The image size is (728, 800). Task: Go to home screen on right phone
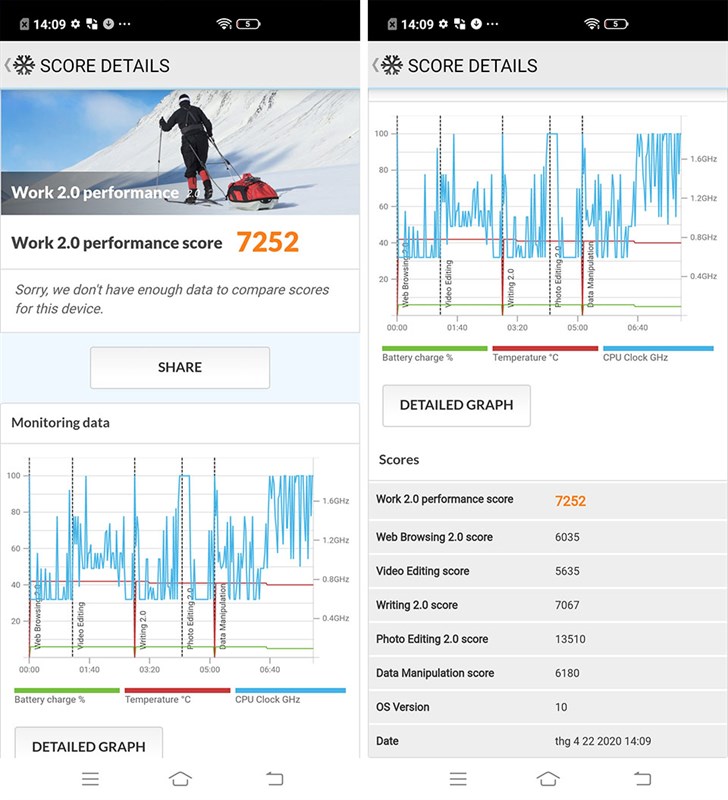point(548,779)
